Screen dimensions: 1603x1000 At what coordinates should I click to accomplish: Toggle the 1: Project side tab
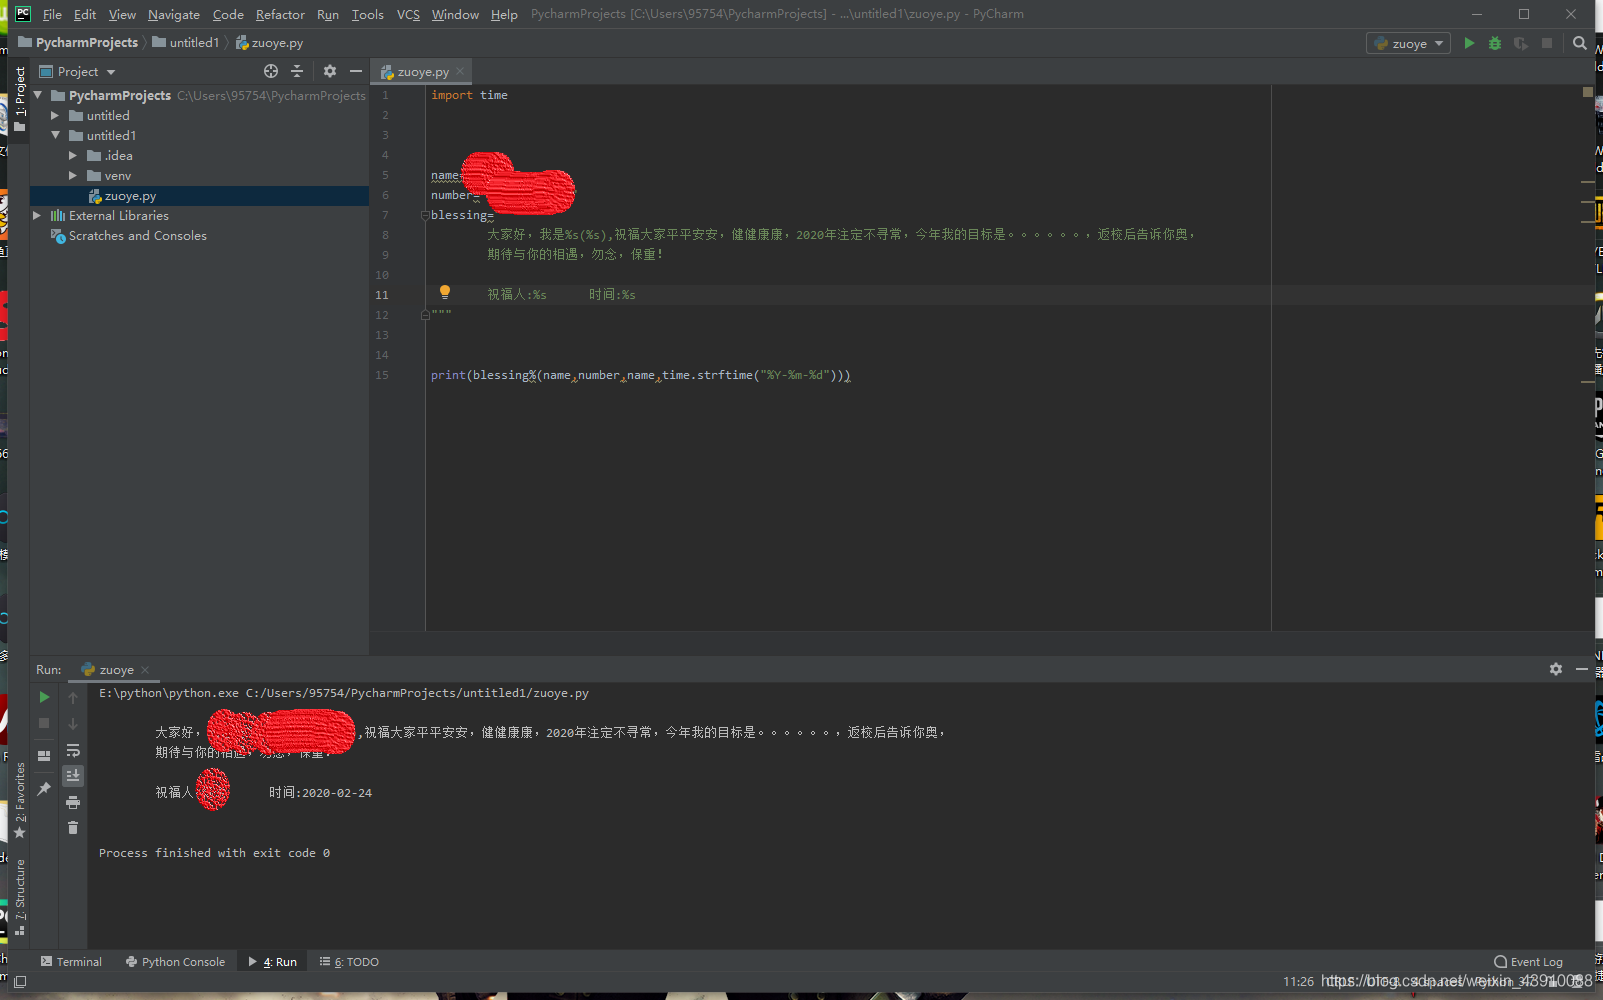(x=19, y=98)
